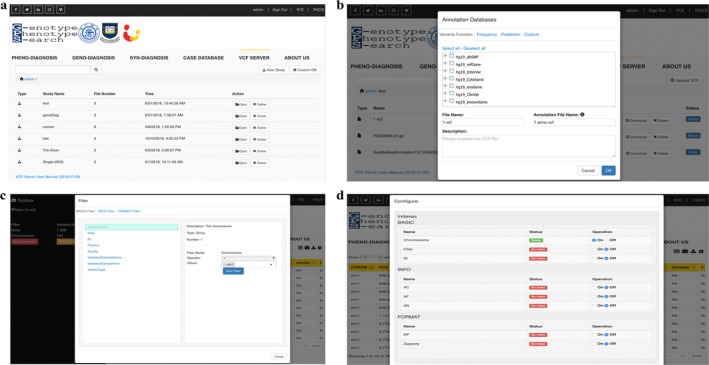Turn On the Chromosome index radio button
709x365 pixels.
tap(594, 240)
